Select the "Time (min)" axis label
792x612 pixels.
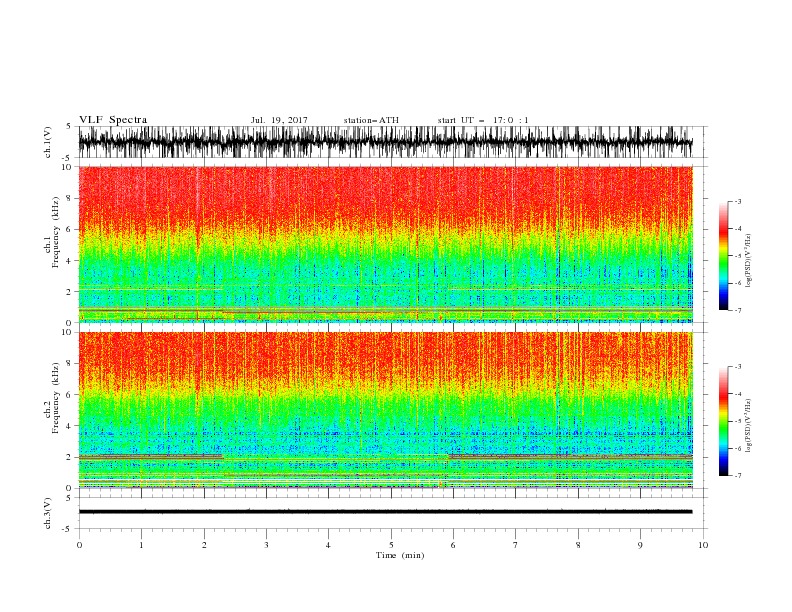(x=400, y=555)
